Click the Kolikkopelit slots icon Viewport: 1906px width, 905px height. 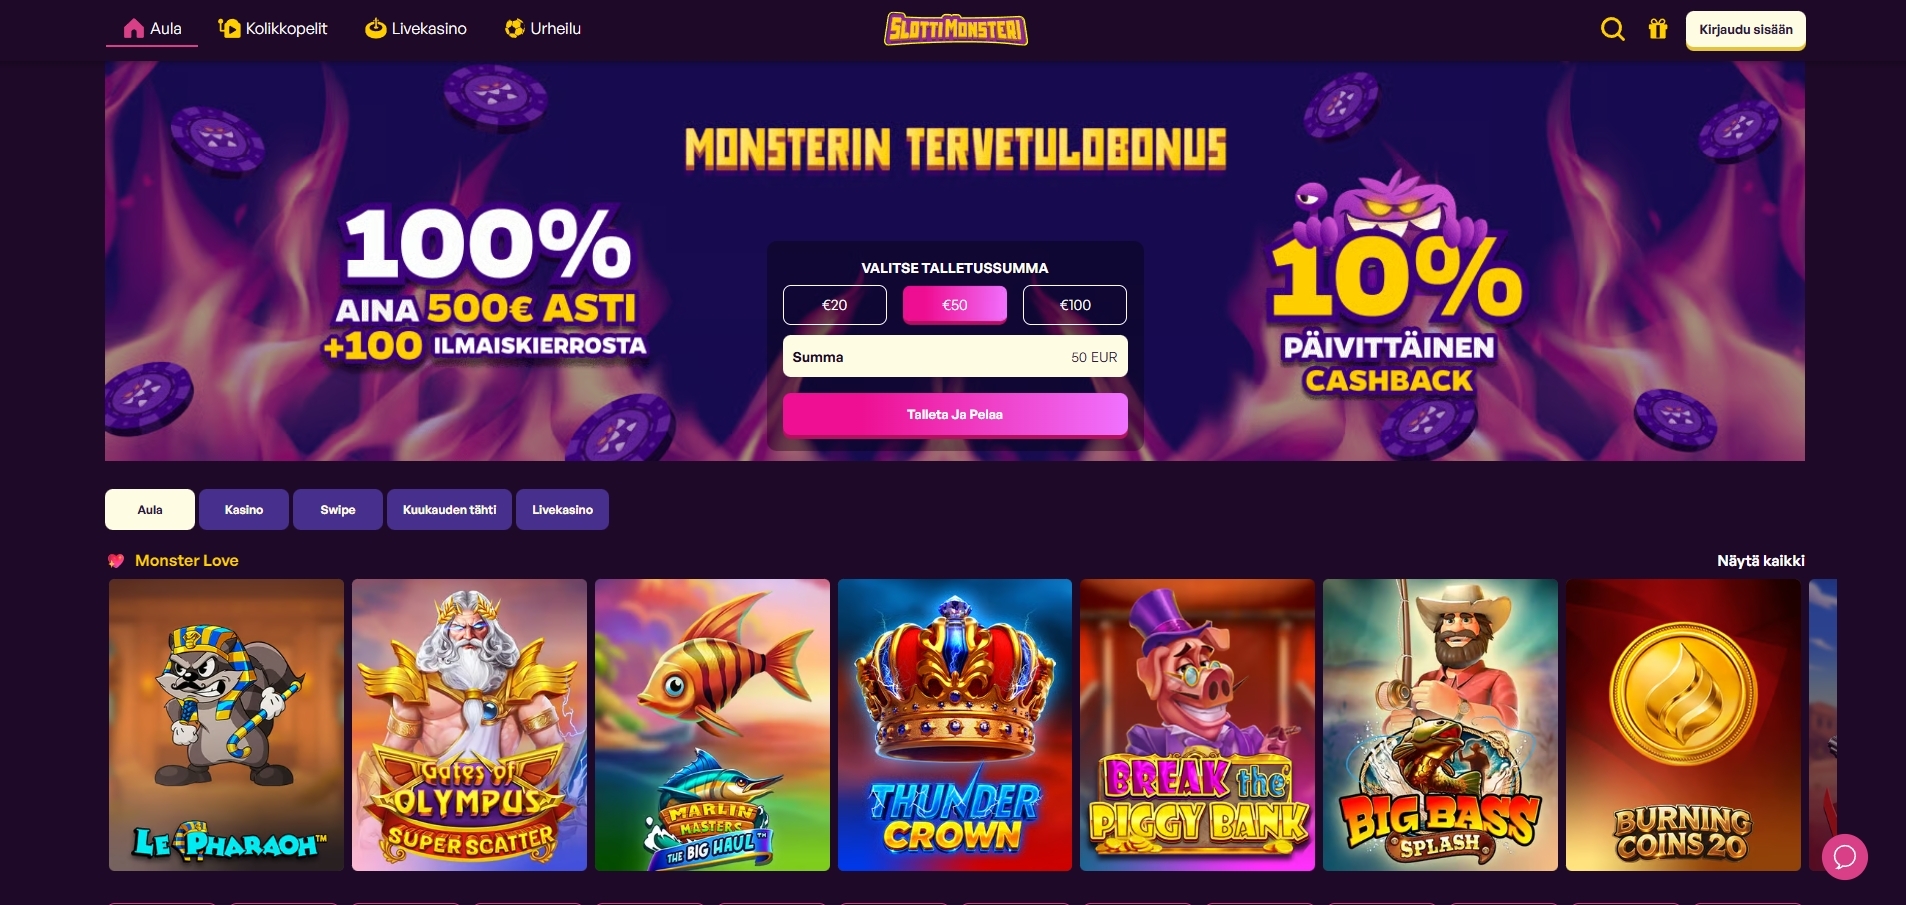coord(230,28)
